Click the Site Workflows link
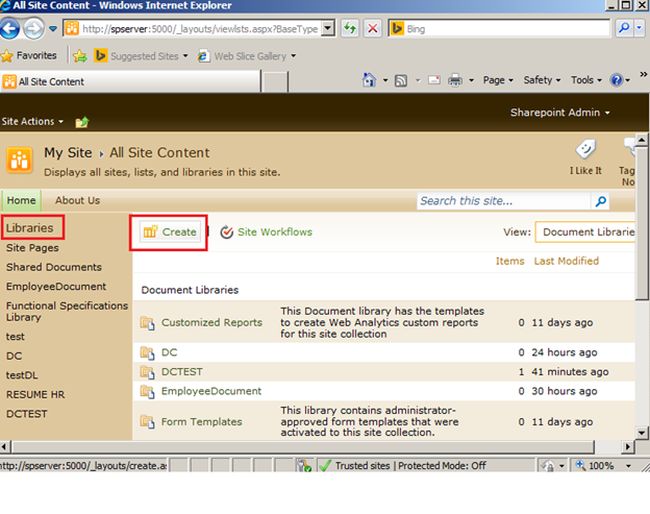This screenshot has width=650, height=514. (266, 232)
